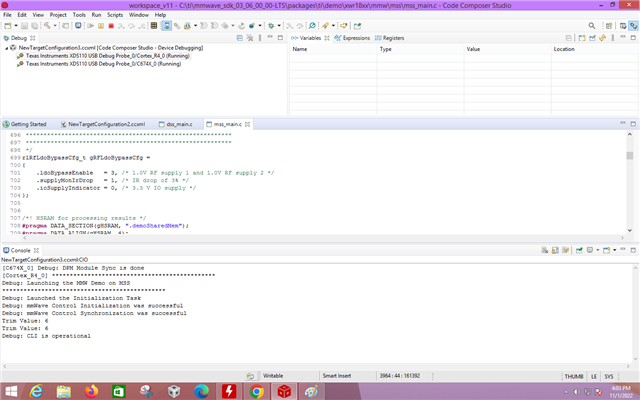Click the memory grid icon in toolbar
Viewport: 640px width, 400px height.
click(154, 26)
